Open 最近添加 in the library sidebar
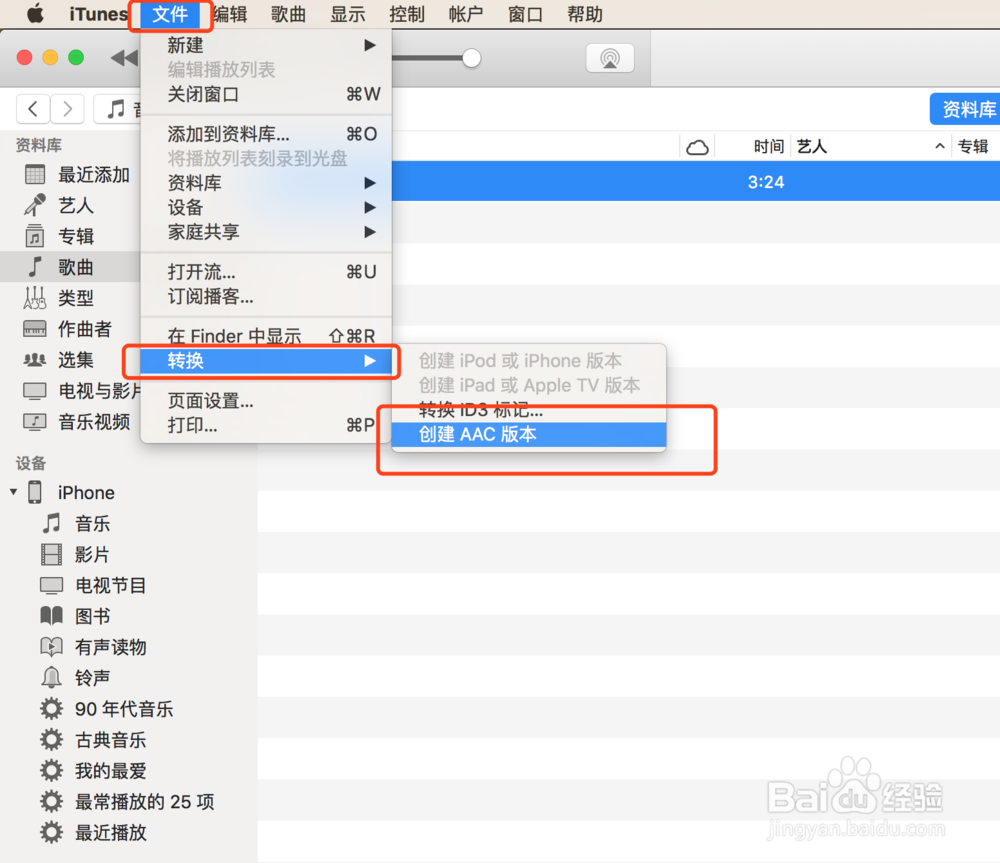 pyautogui.click(x=77, y=174)
